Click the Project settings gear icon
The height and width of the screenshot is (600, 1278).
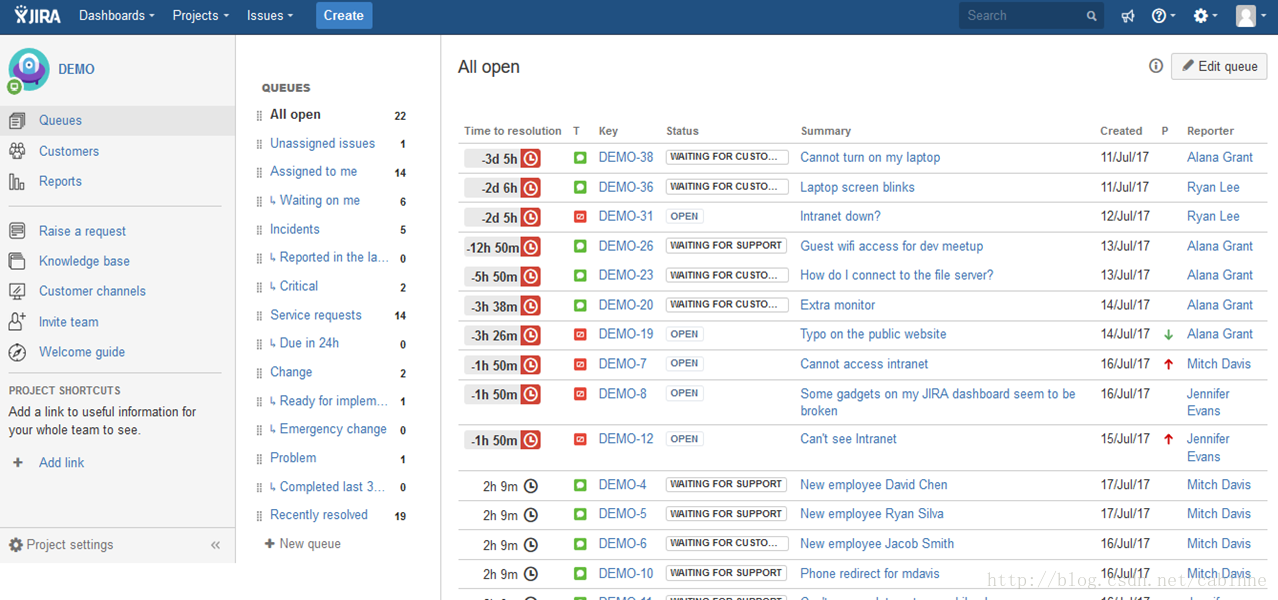click(16, 545)
